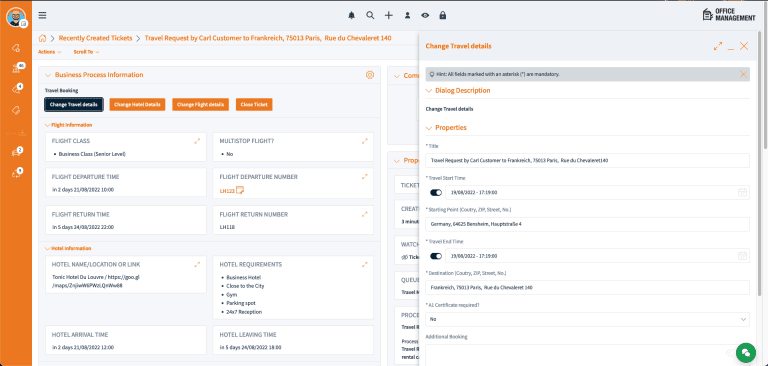Toggle the eye visibility icon in top bar

click(x=425, y=15)
